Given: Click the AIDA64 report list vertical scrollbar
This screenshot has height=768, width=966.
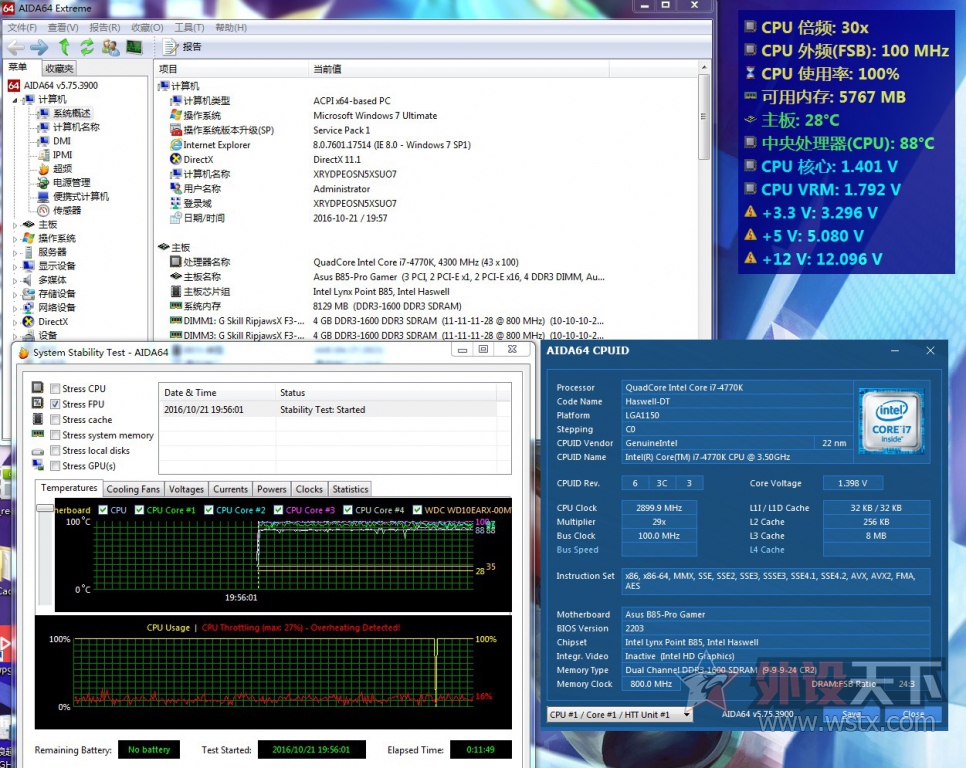Looking at the screenshot, I should (x=704, y=117).
